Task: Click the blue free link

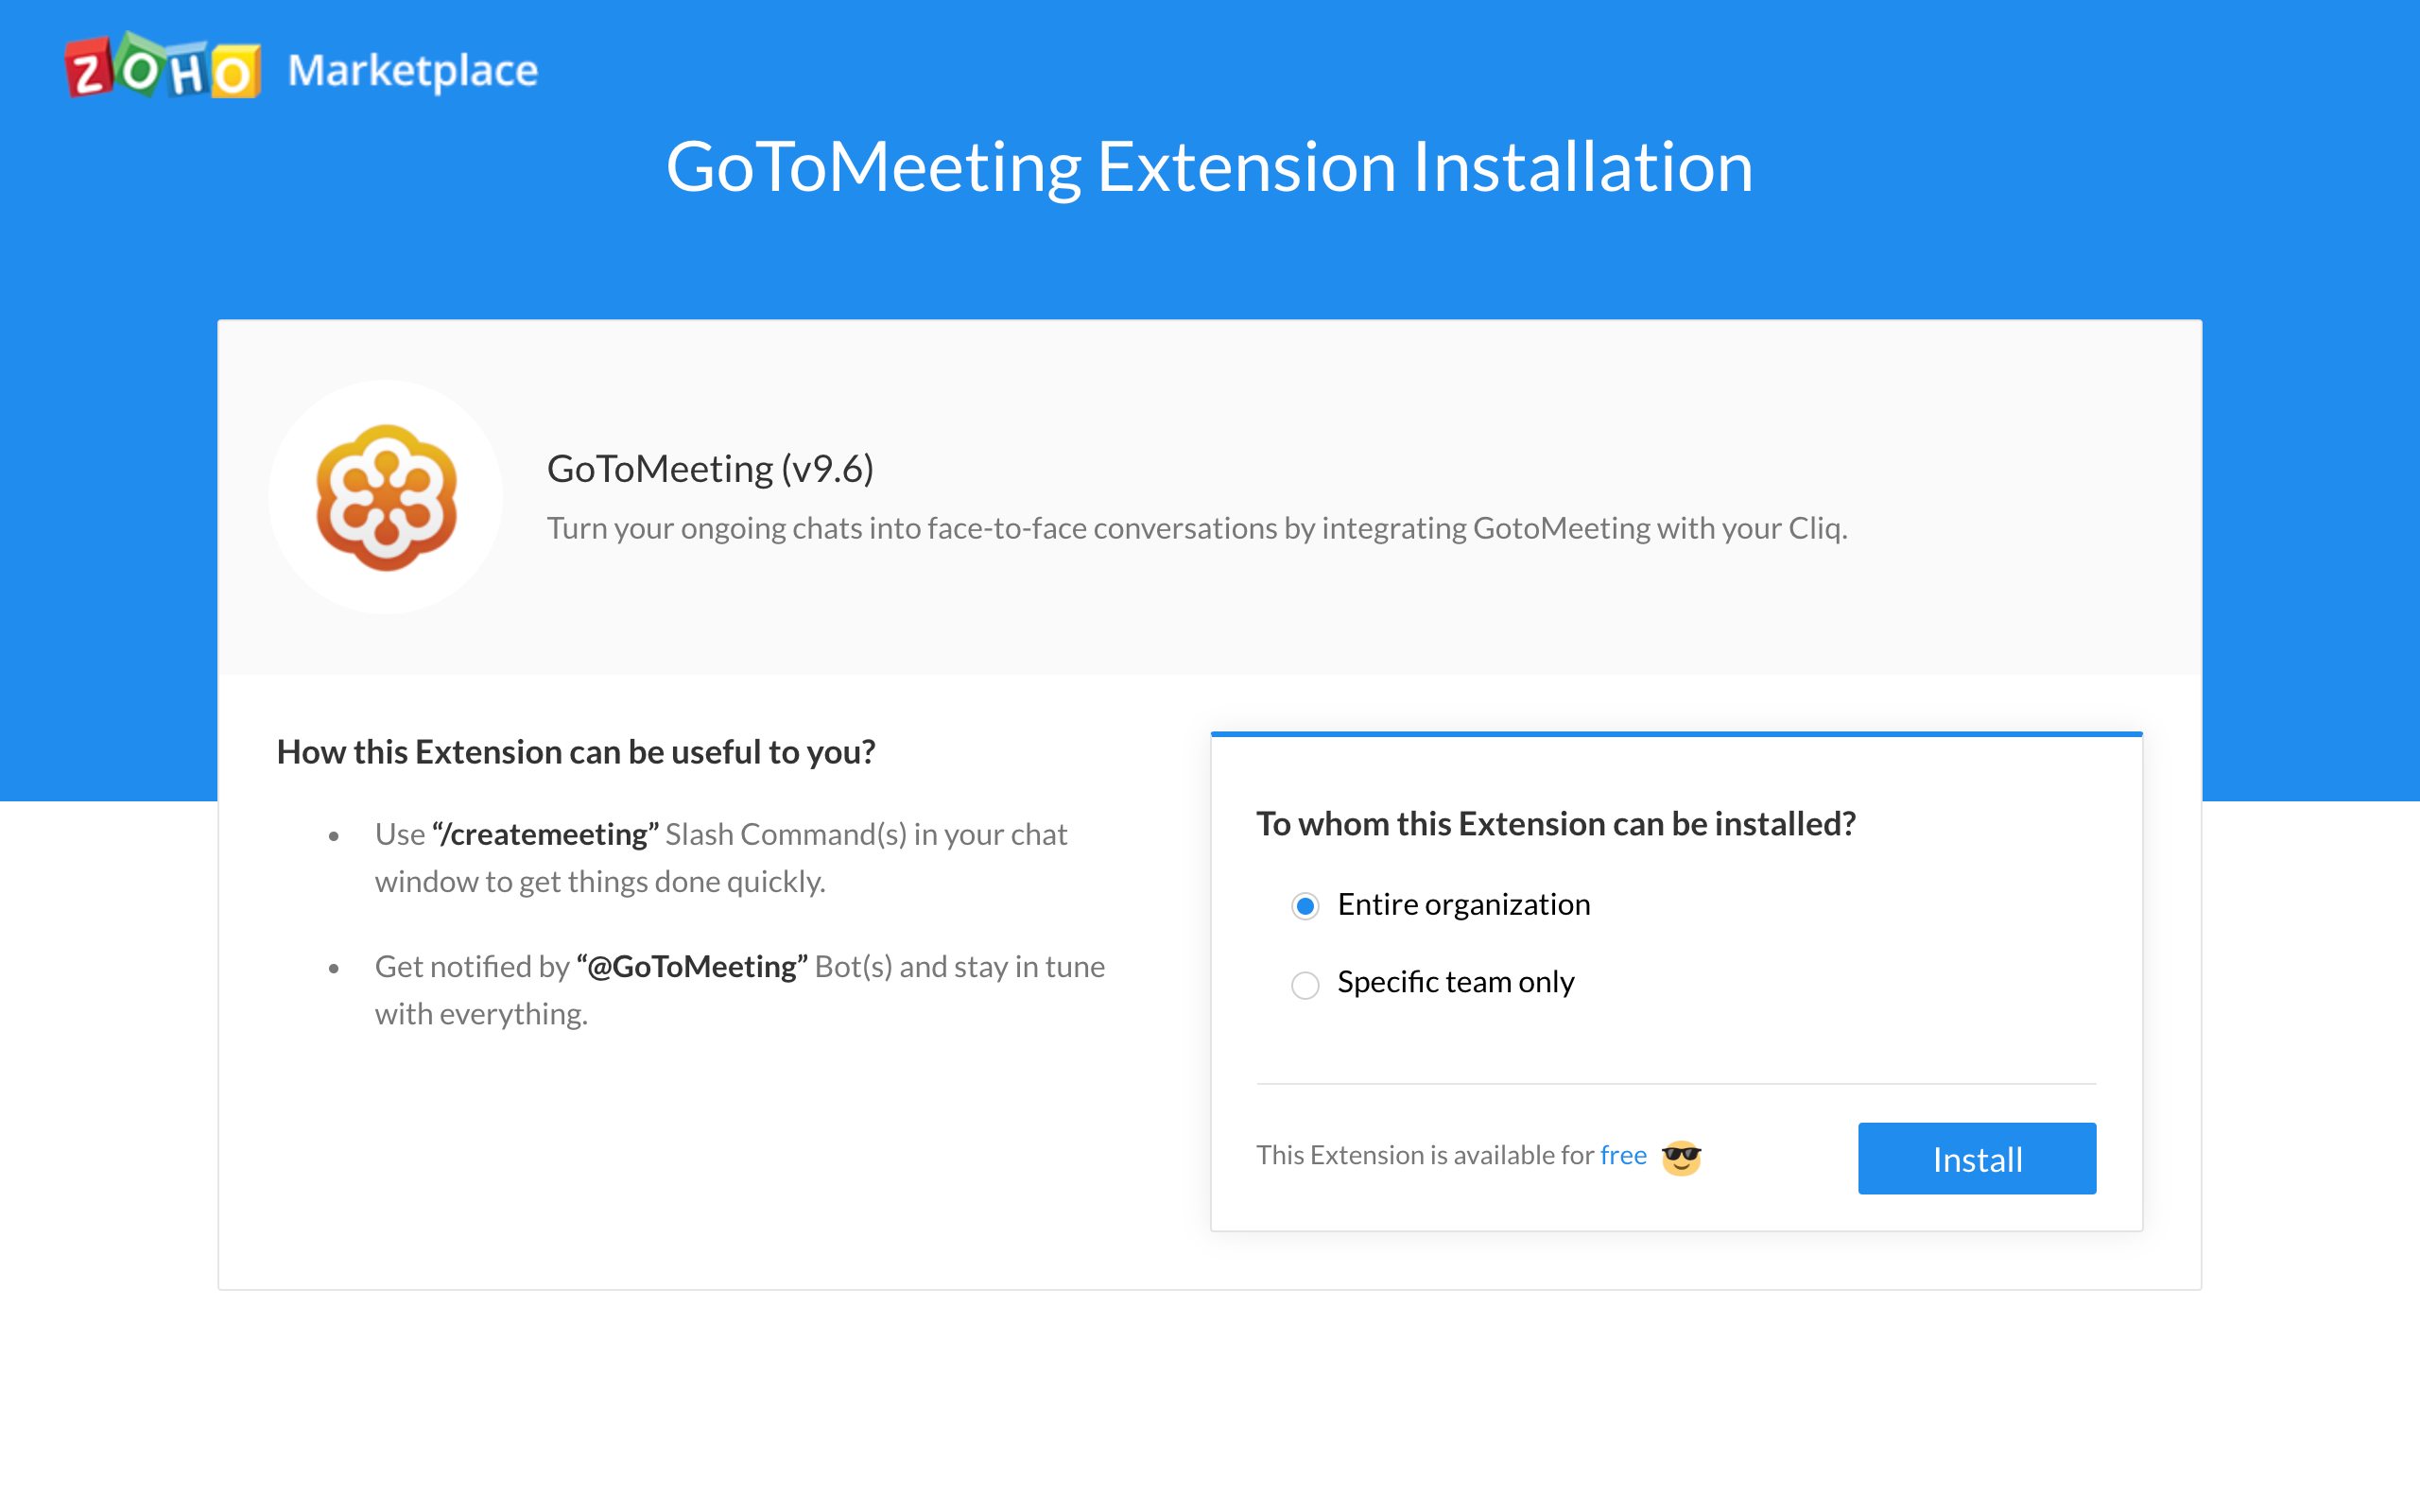Action: pyautogui.click(x=1623, y=1155)
